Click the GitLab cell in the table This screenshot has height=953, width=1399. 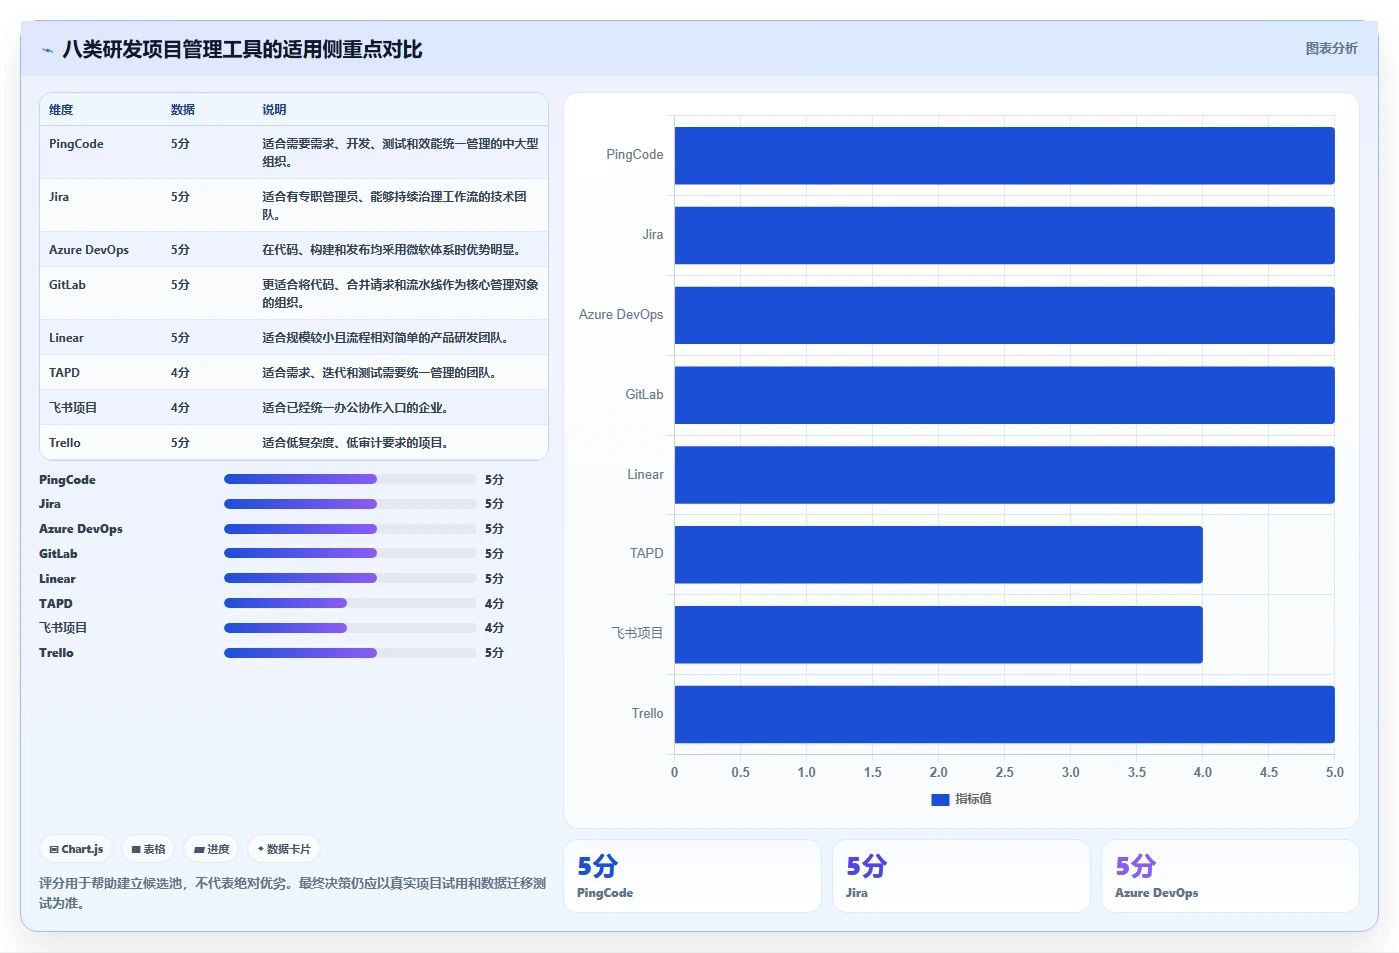(x=67, y=285)
